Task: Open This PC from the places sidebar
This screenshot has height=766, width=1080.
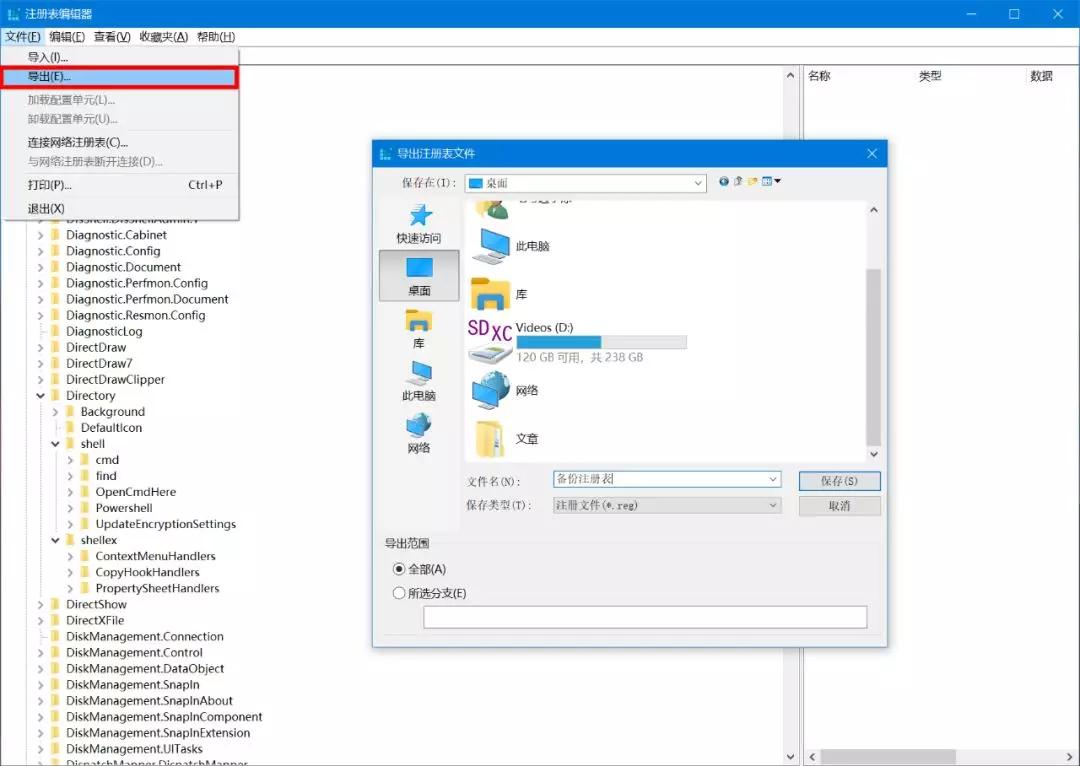Action: tap(419, 375)
